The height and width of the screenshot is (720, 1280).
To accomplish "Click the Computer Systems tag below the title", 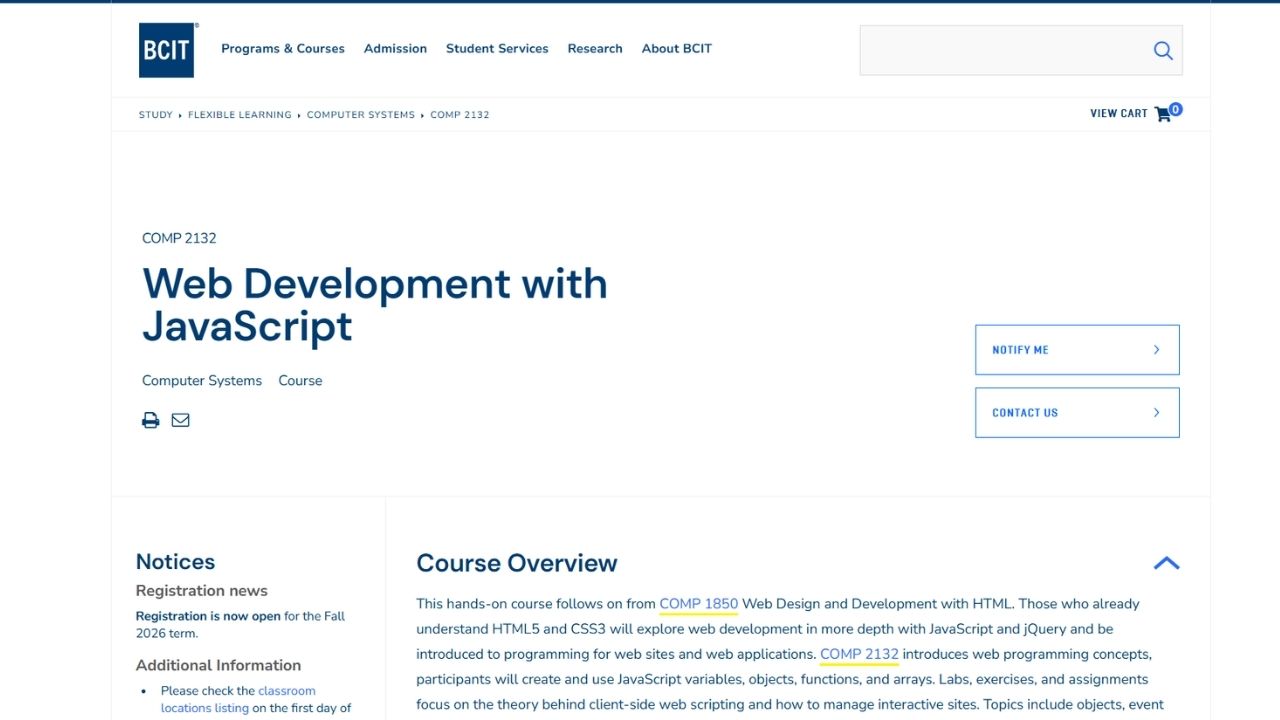I will [x=202, y=381].
